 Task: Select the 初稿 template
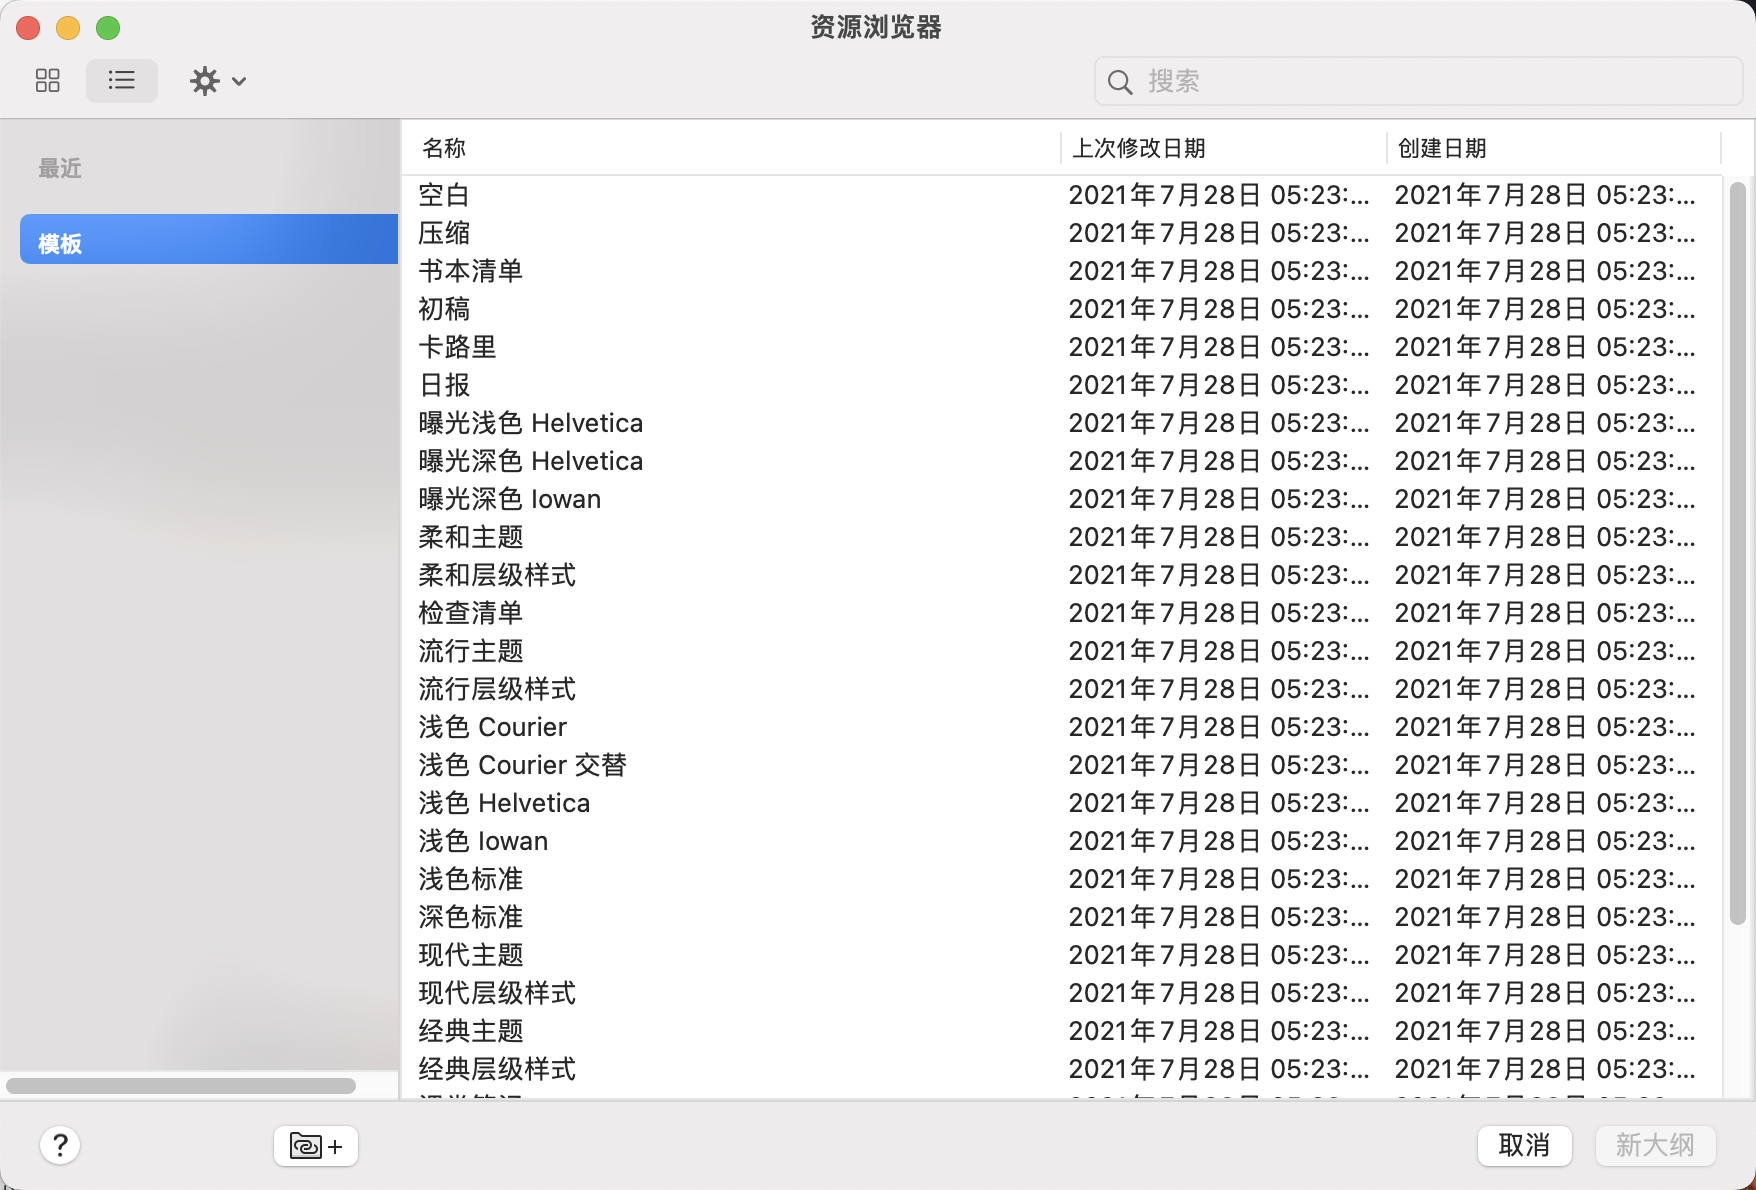coord(1062,309)
